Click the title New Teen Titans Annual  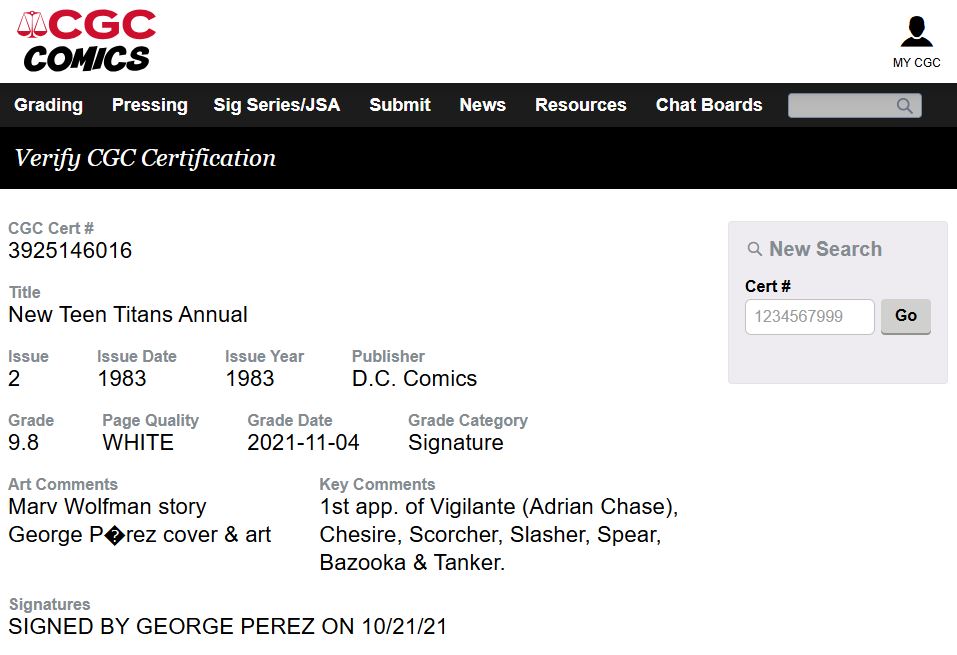[128, 314]
